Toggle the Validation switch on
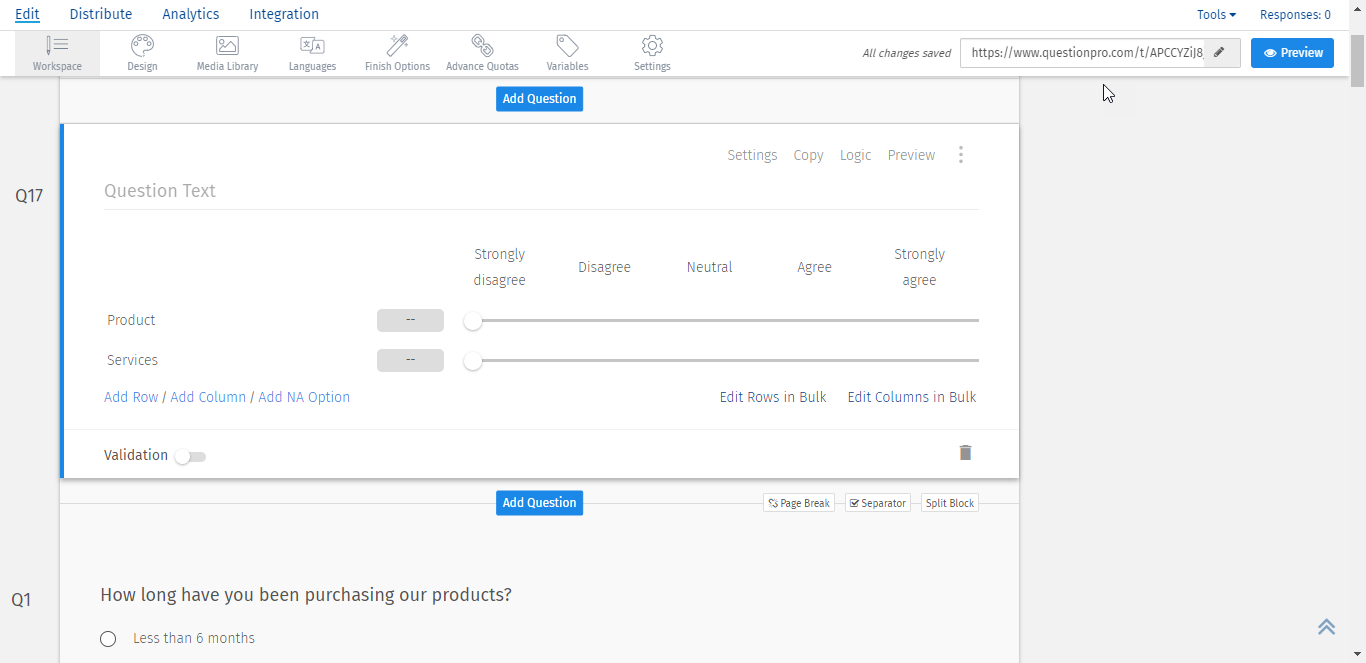 (190, 457)
